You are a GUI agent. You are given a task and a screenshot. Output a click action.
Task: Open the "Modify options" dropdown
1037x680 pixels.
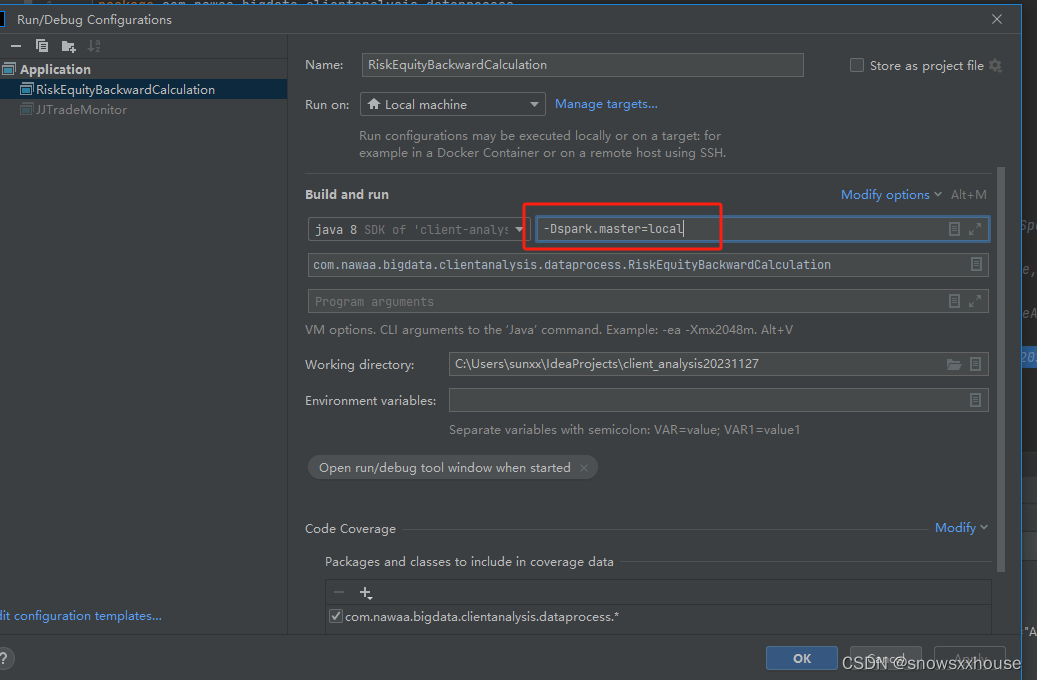[886, 194]
